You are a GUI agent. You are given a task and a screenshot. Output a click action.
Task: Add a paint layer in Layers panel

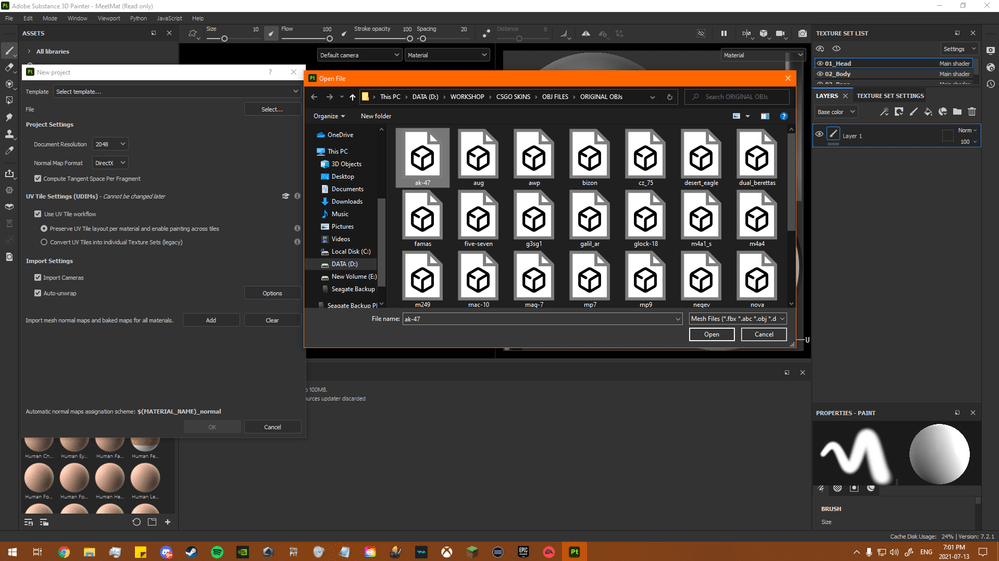(x=914, y=112)
